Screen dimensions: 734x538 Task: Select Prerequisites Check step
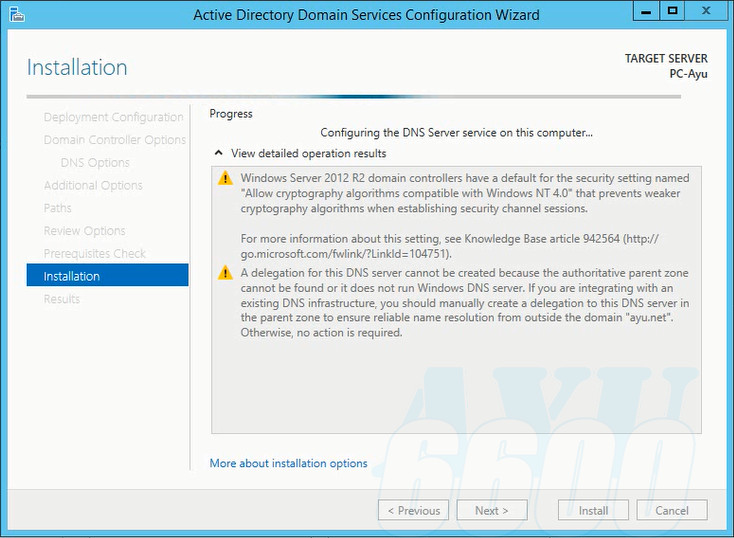(x=95, y=254)
